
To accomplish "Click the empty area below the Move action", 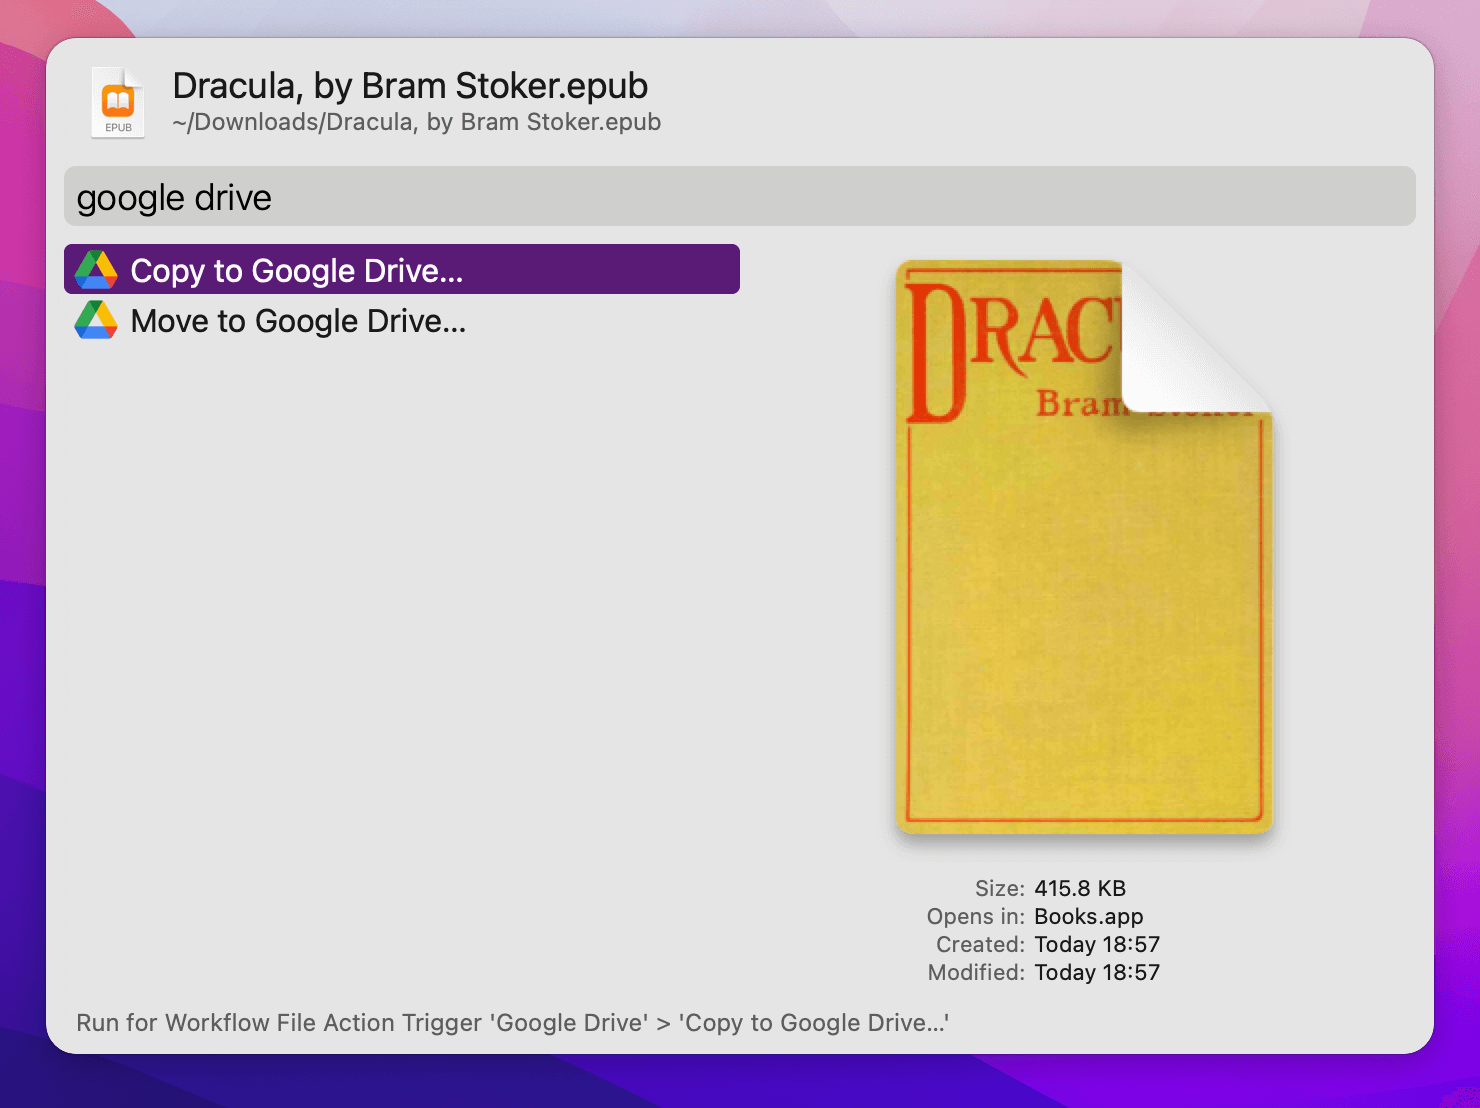I will (x=400, y=600).
